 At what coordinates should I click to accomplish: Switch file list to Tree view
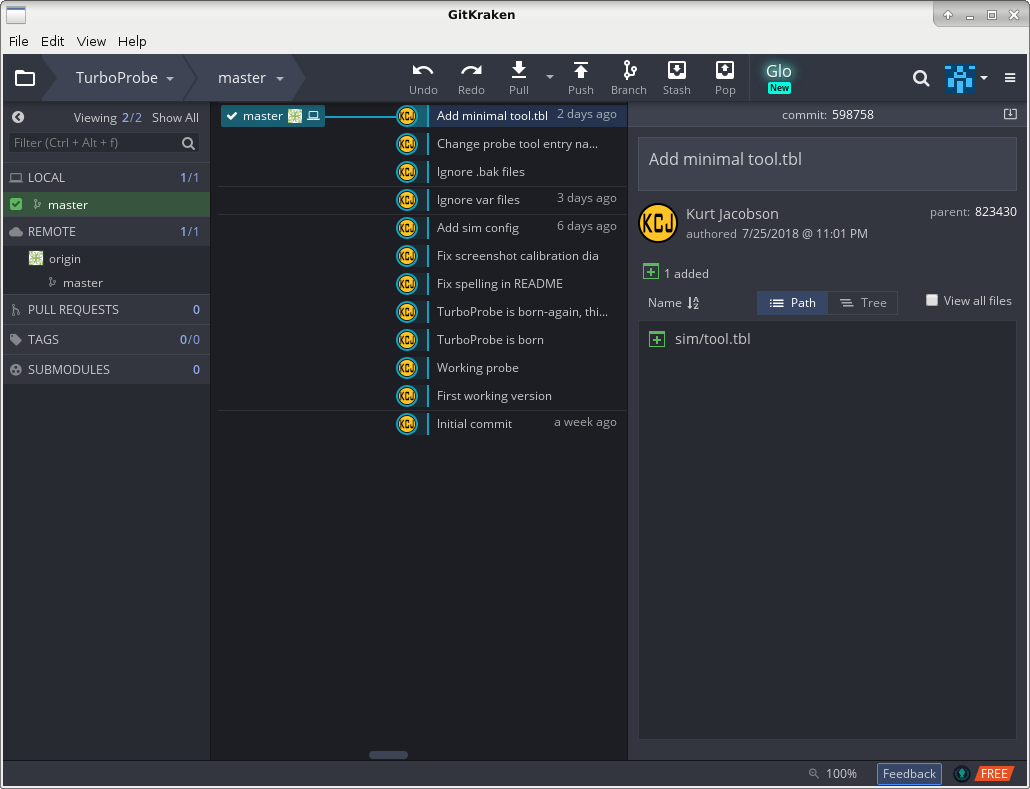point(863,303)
